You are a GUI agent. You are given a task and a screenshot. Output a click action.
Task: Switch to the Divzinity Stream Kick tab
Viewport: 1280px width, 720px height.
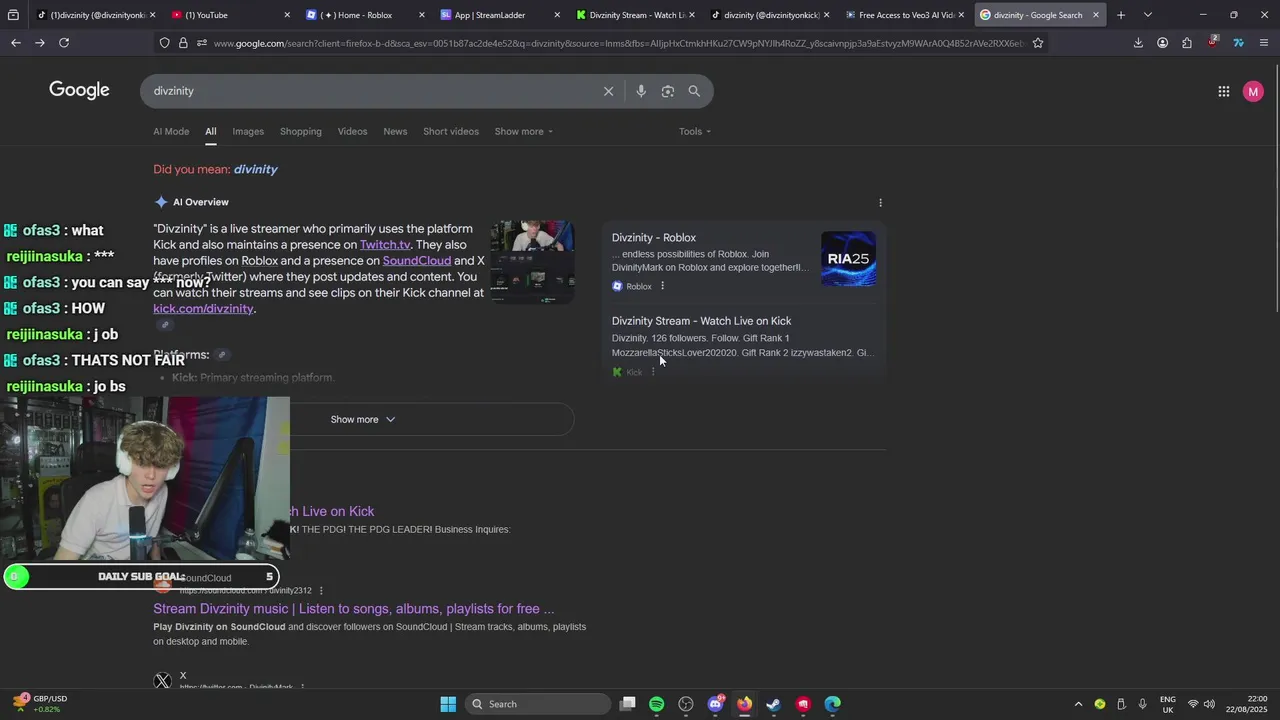click(x=634, y=15)
